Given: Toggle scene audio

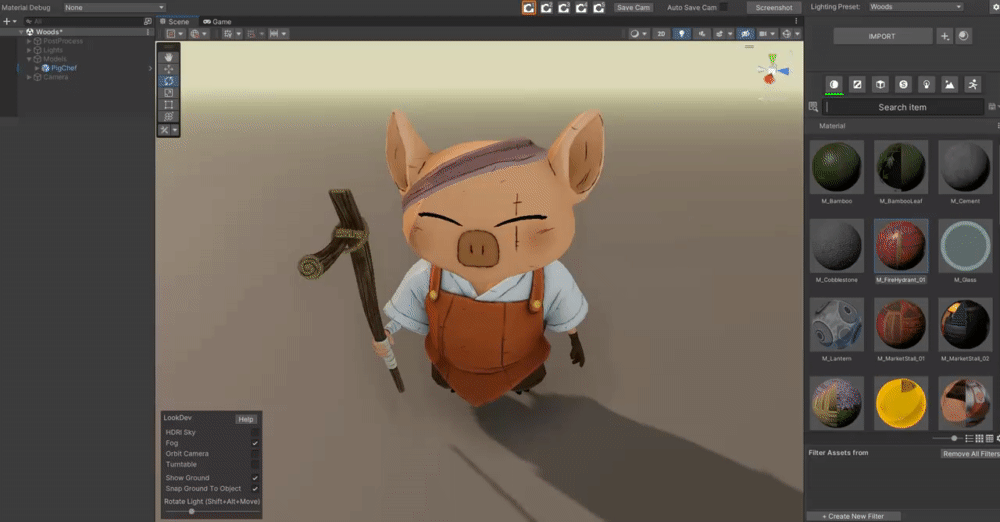Looking at the screenshot, I should tap(702, 34).
